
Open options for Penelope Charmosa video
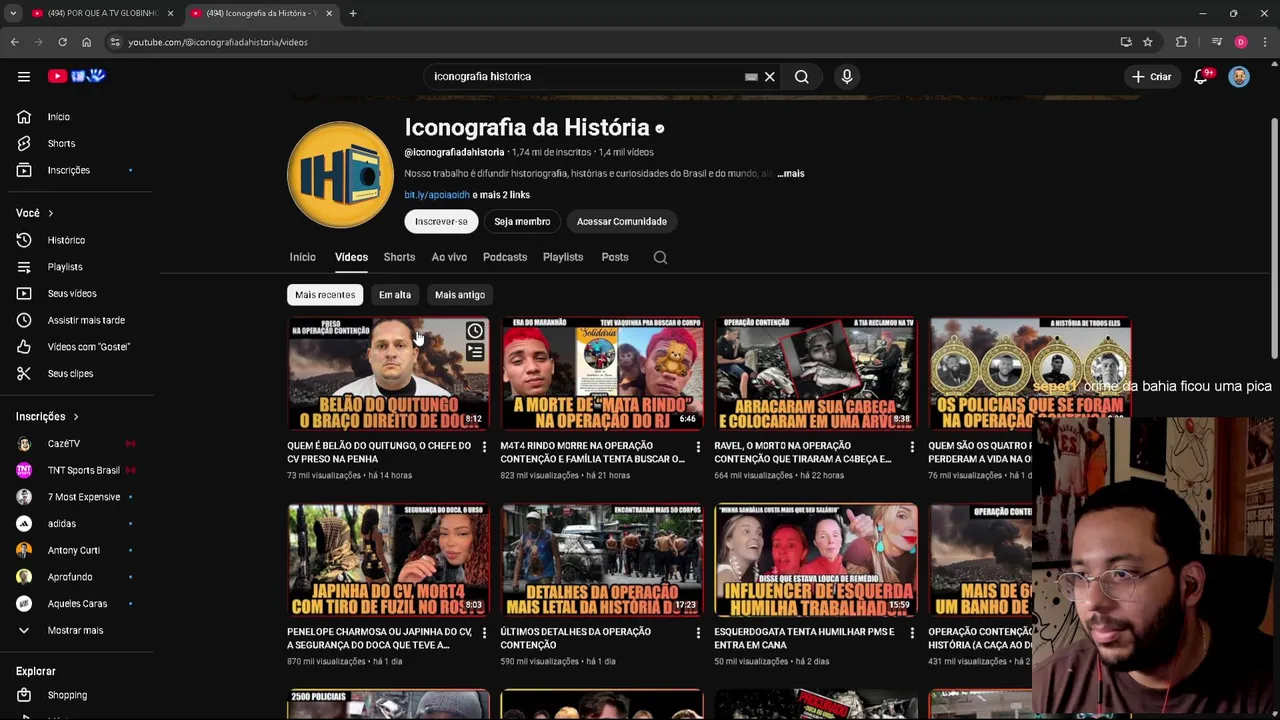click(x=484, y=633)
